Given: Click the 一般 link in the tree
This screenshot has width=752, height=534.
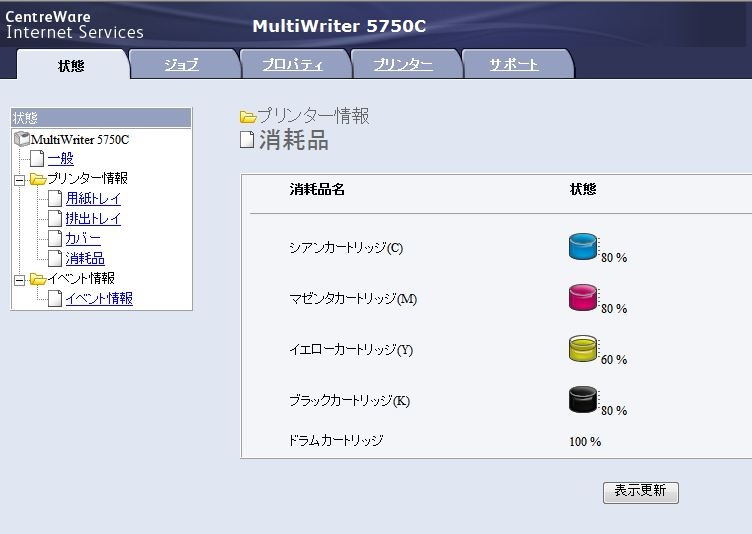Looking at the screenshot, I should (60, 158).
